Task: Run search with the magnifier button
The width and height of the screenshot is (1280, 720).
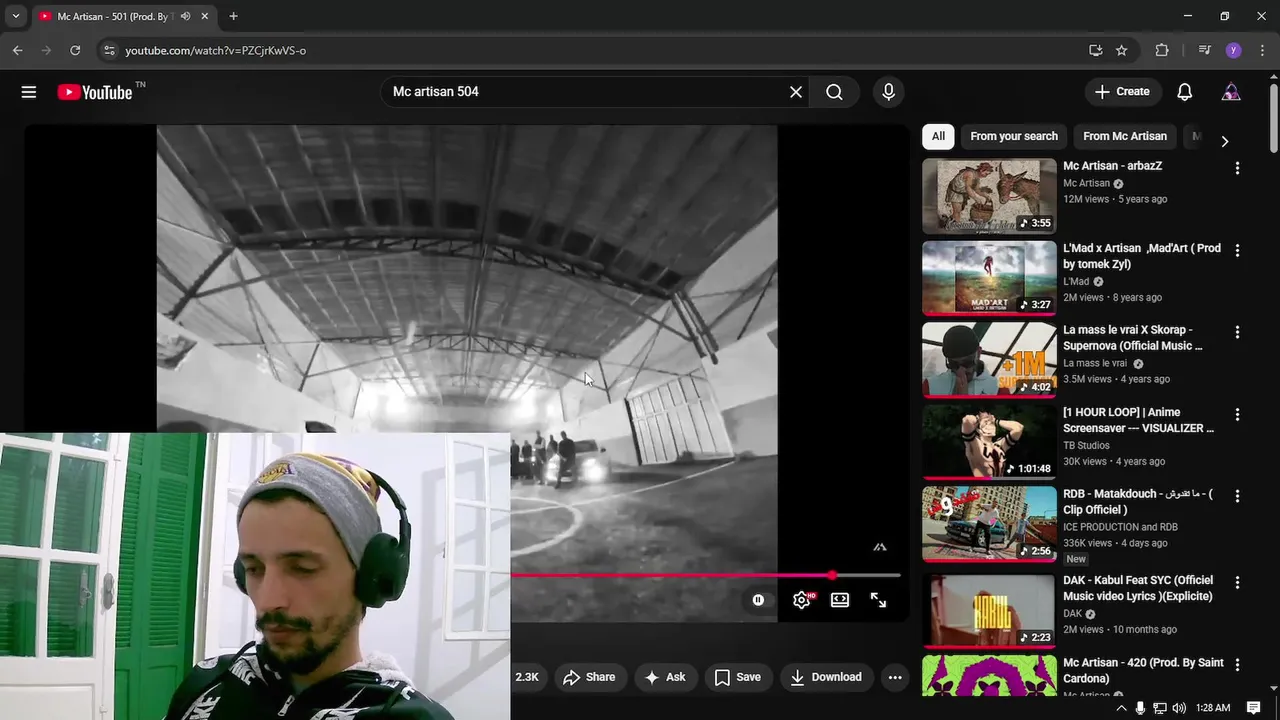Action: 834,92
